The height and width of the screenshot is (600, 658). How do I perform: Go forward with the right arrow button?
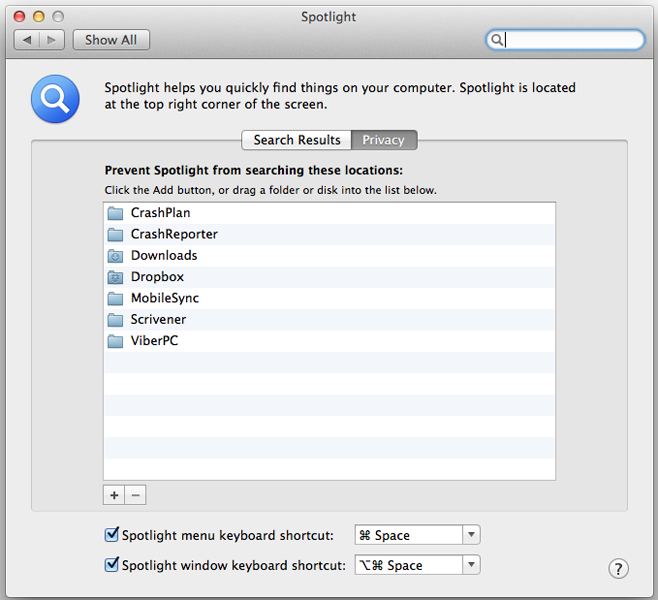click(52, 40)
